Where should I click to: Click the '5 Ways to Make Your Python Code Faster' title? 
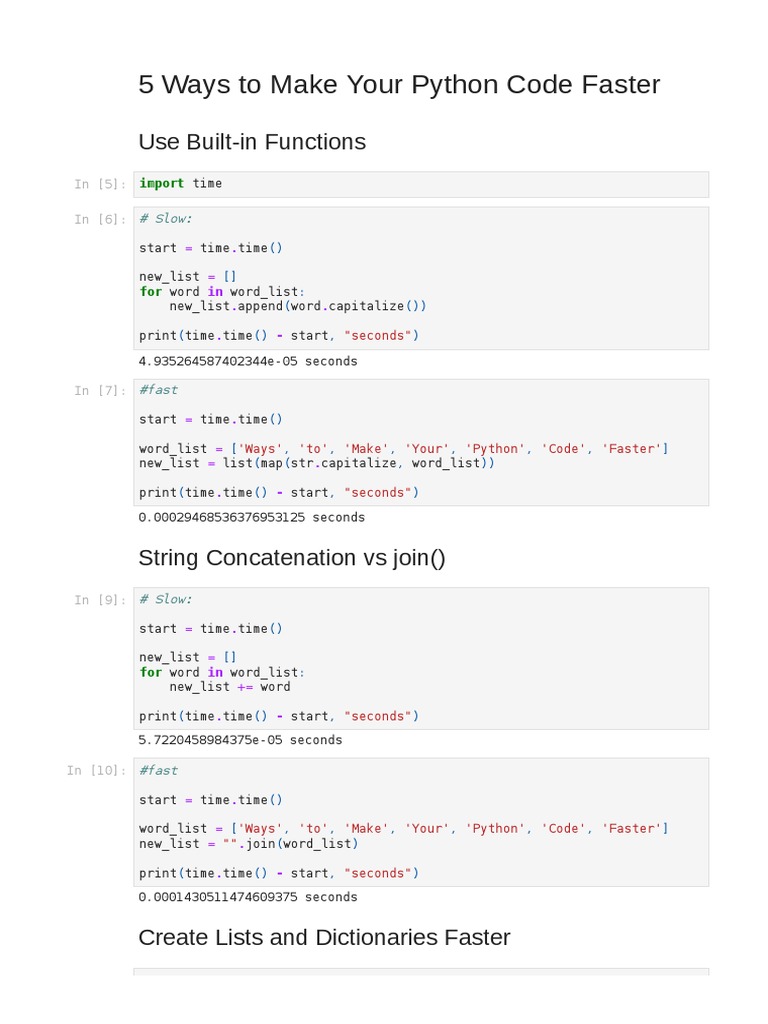tap(399, 85)
